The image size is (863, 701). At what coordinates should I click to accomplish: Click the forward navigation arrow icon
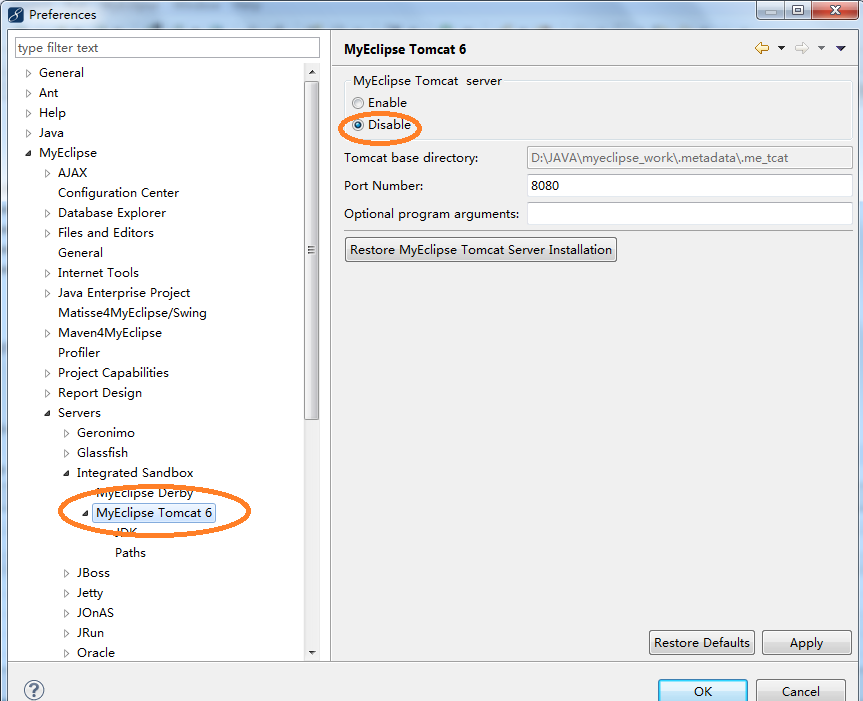point(801,48)
